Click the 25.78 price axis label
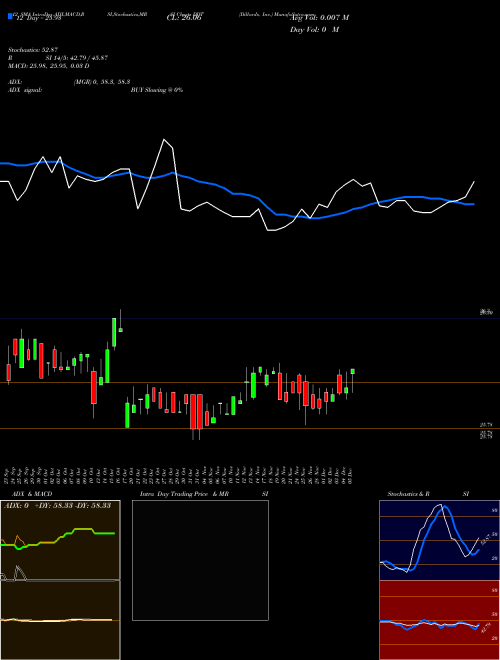The width and height of the screenshot is (500, 660). click(486, 426)
